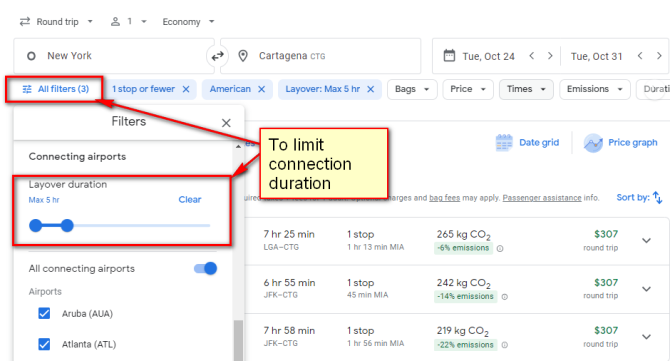The image size is (670, 361).
Task: Uncheck the Aruba (AUA) airport checkbox
Action: [x=44, y=313]
